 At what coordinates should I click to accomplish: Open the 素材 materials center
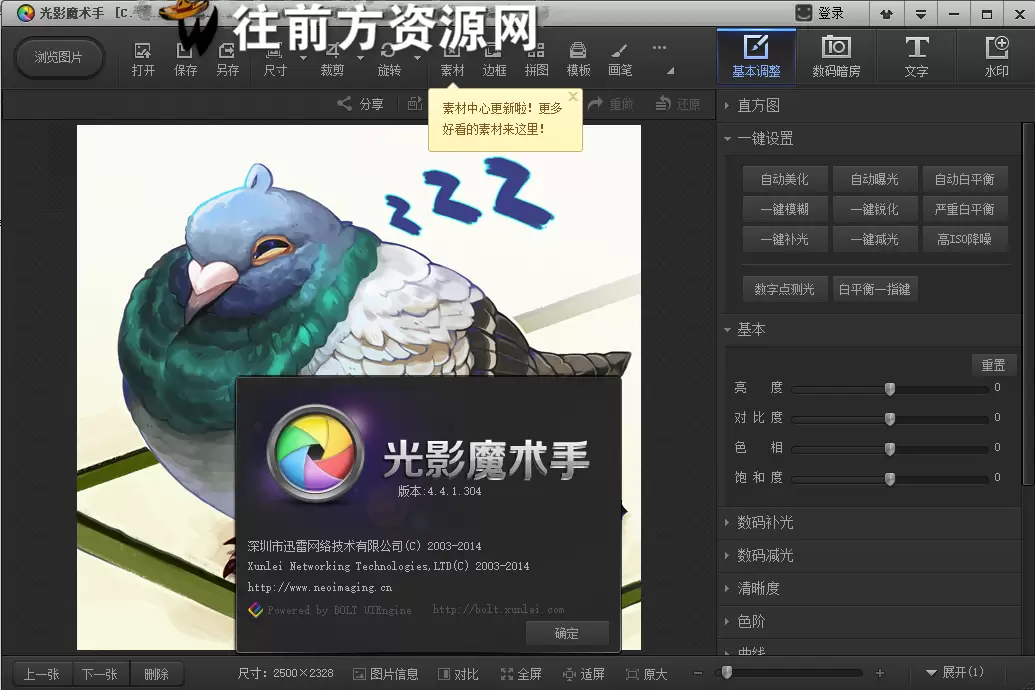[x=452, y=59]
